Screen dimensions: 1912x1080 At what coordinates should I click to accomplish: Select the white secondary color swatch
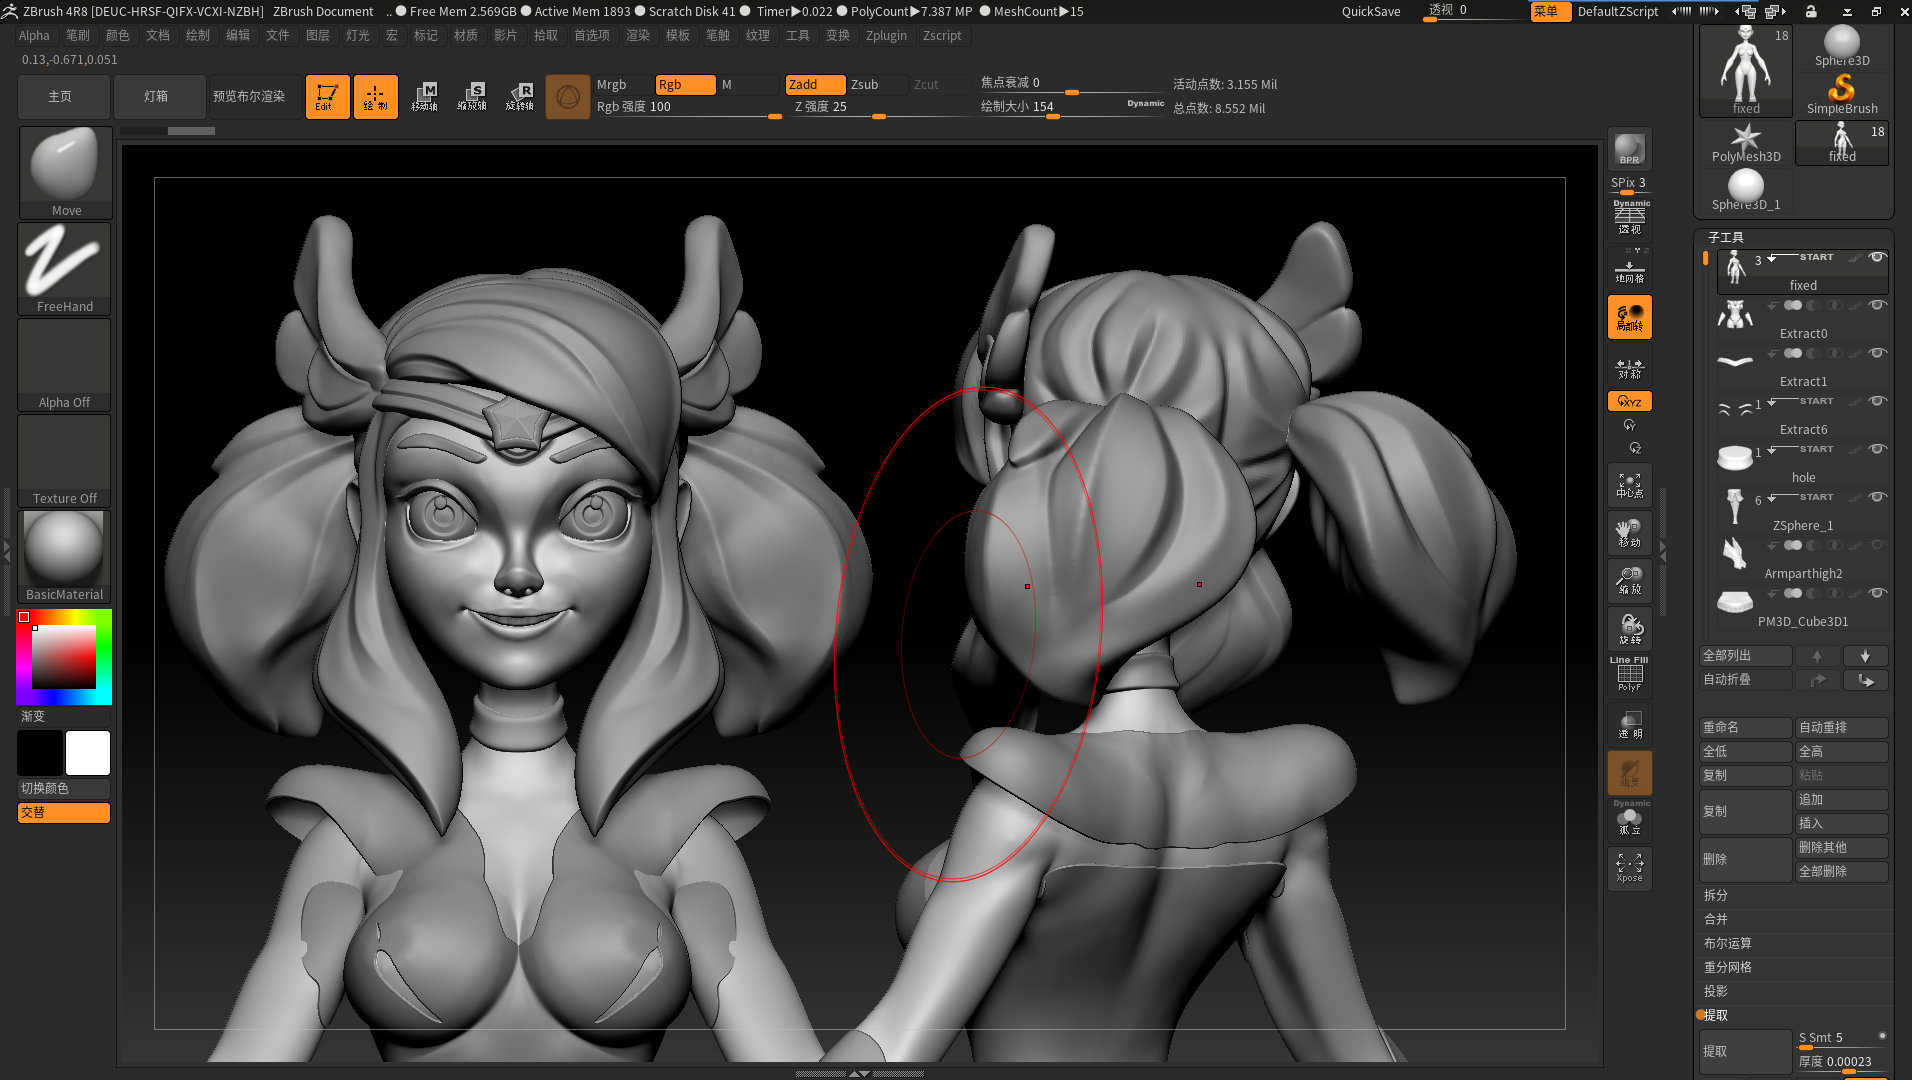88,753
